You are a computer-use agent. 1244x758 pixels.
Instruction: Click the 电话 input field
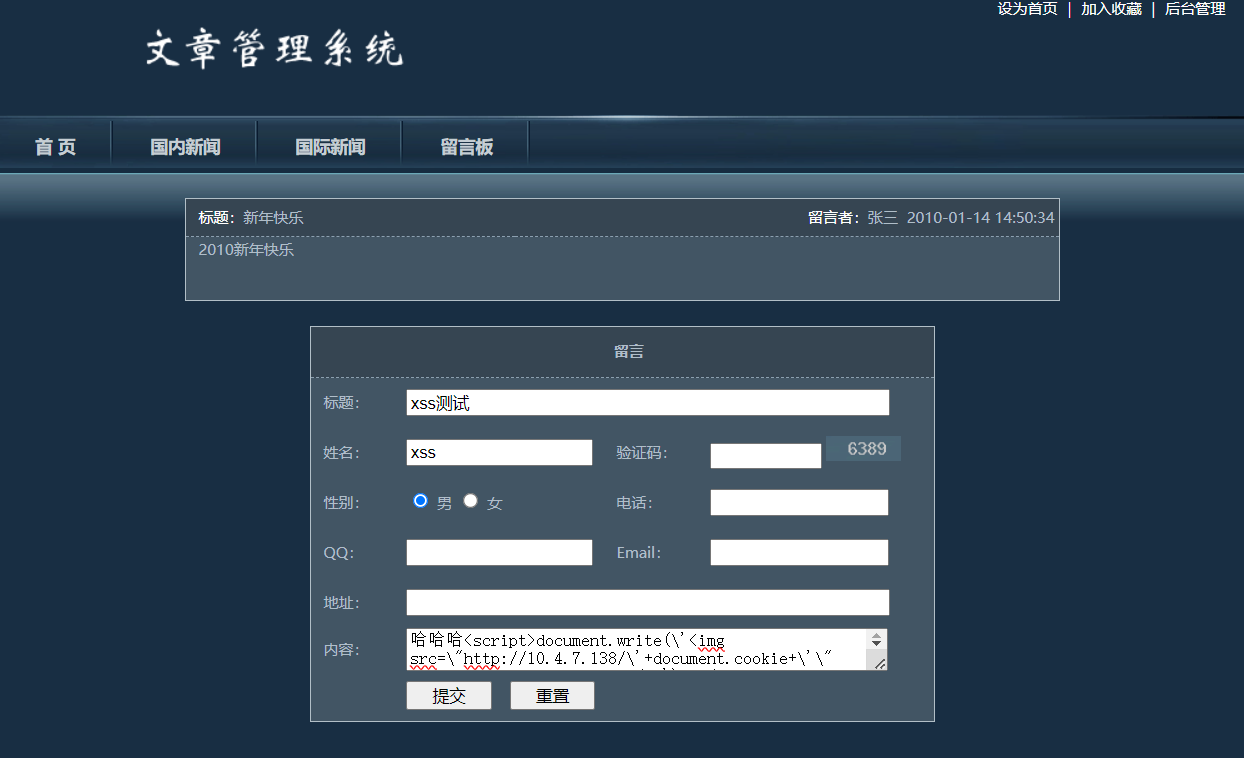coord(799,502)
